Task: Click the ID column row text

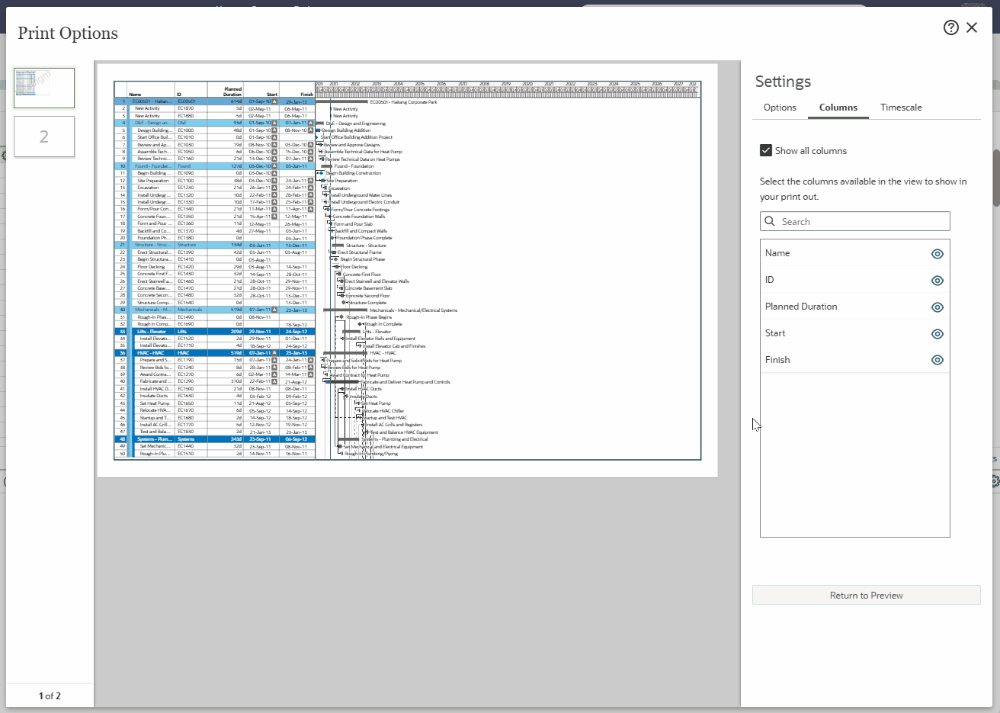Action: (x=769, y=280)
